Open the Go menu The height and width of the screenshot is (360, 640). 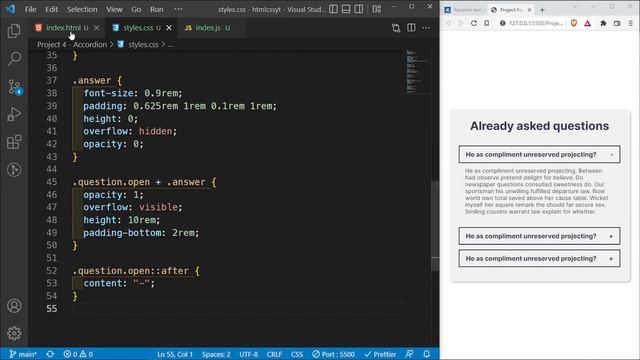pos(136,9)
